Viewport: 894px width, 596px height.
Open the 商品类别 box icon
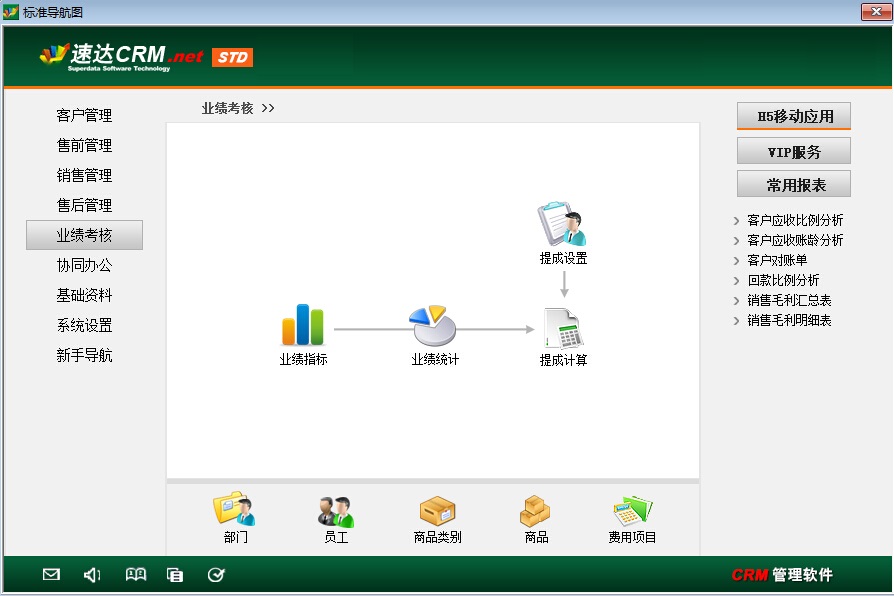coord(437,510)
